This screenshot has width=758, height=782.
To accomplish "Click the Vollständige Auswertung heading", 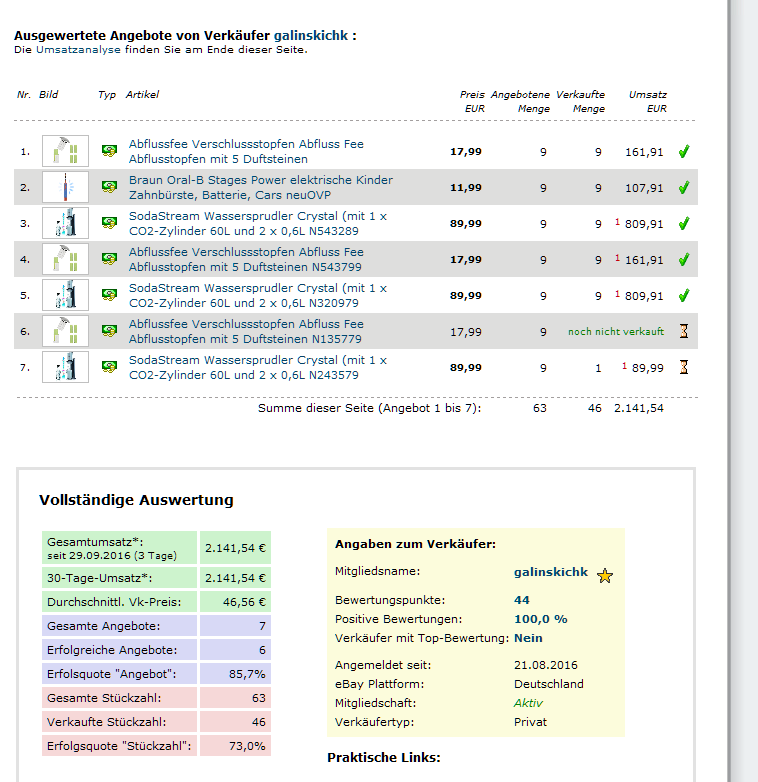I will point(136,500).
